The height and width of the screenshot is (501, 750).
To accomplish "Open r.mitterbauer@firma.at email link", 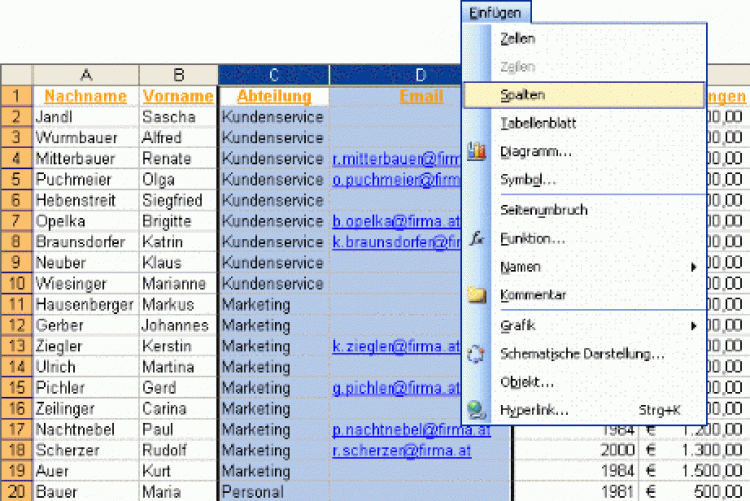I will click(x=396, y=159).
